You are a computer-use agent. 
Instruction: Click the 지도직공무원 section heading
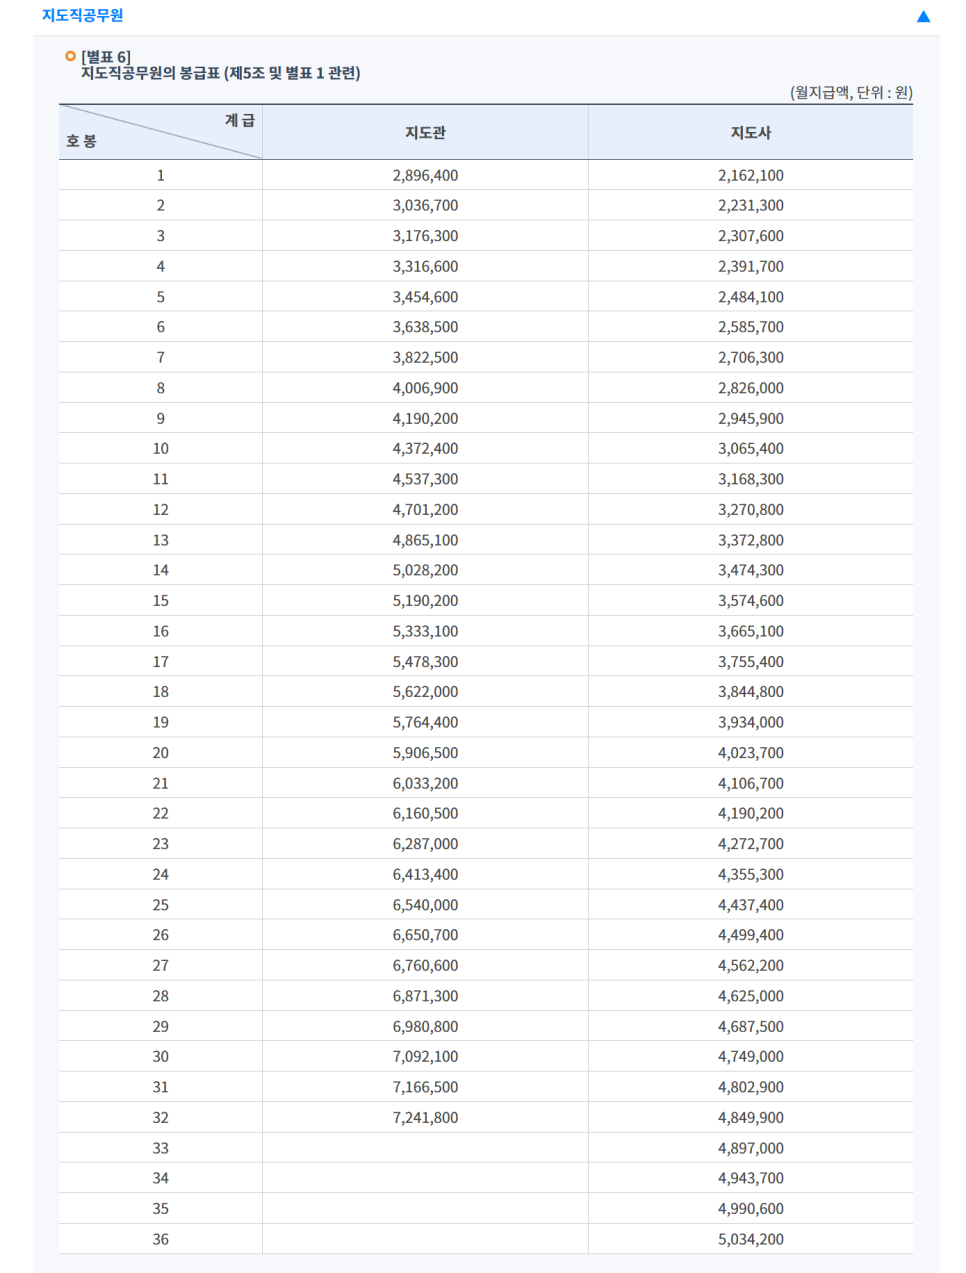click(x=82, y=15)
